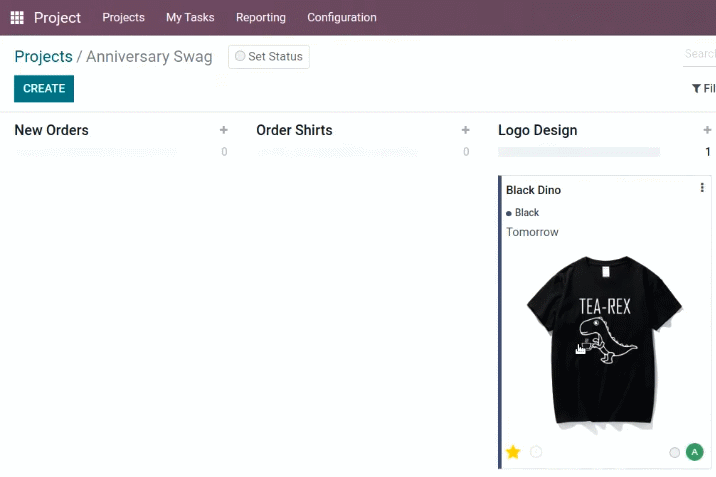The image size is (716, 477).
Task: Click the New Orders column header
Action: pyautogui.click(x=52, y=130)
